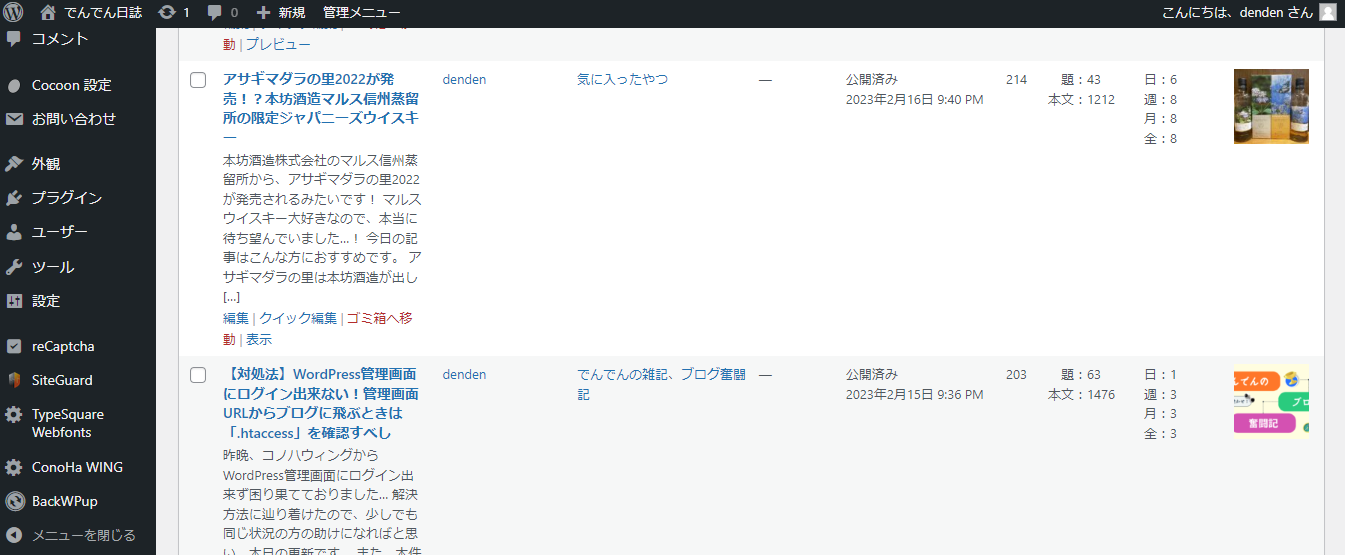Click the ツール wrench icon
Screen dimensions: 1345x555
click(14, 267)
